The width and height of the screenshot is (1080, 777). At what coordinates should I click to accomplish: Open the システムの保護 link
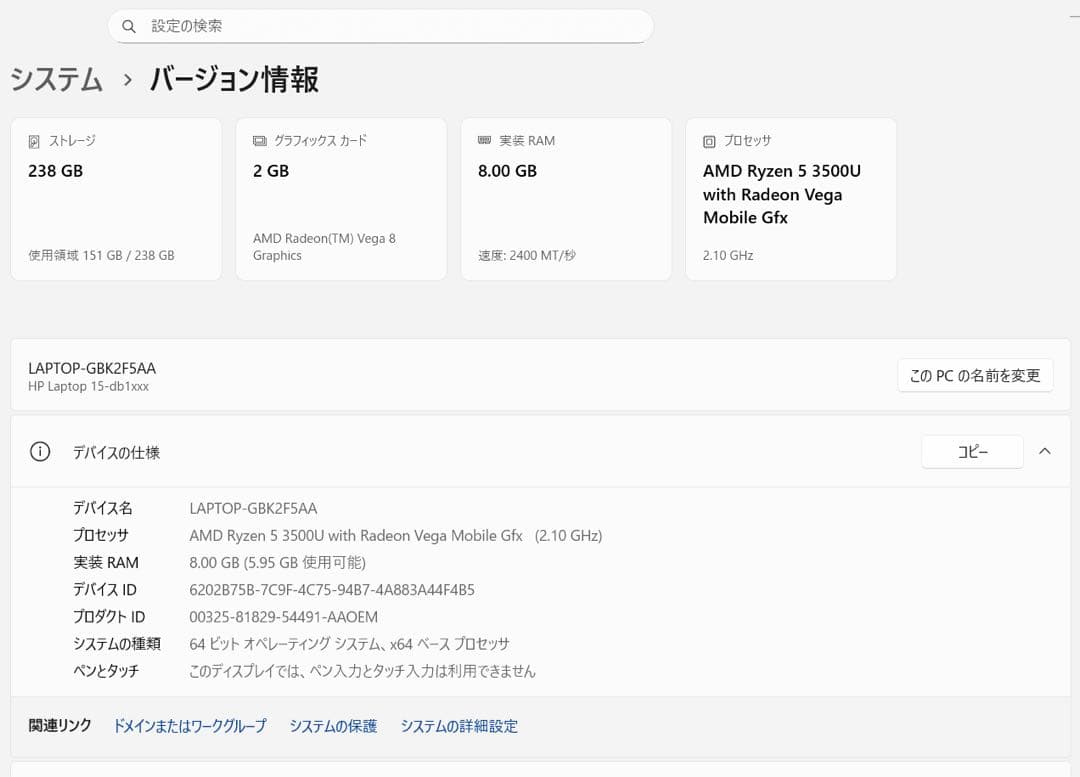pos(333,725)
